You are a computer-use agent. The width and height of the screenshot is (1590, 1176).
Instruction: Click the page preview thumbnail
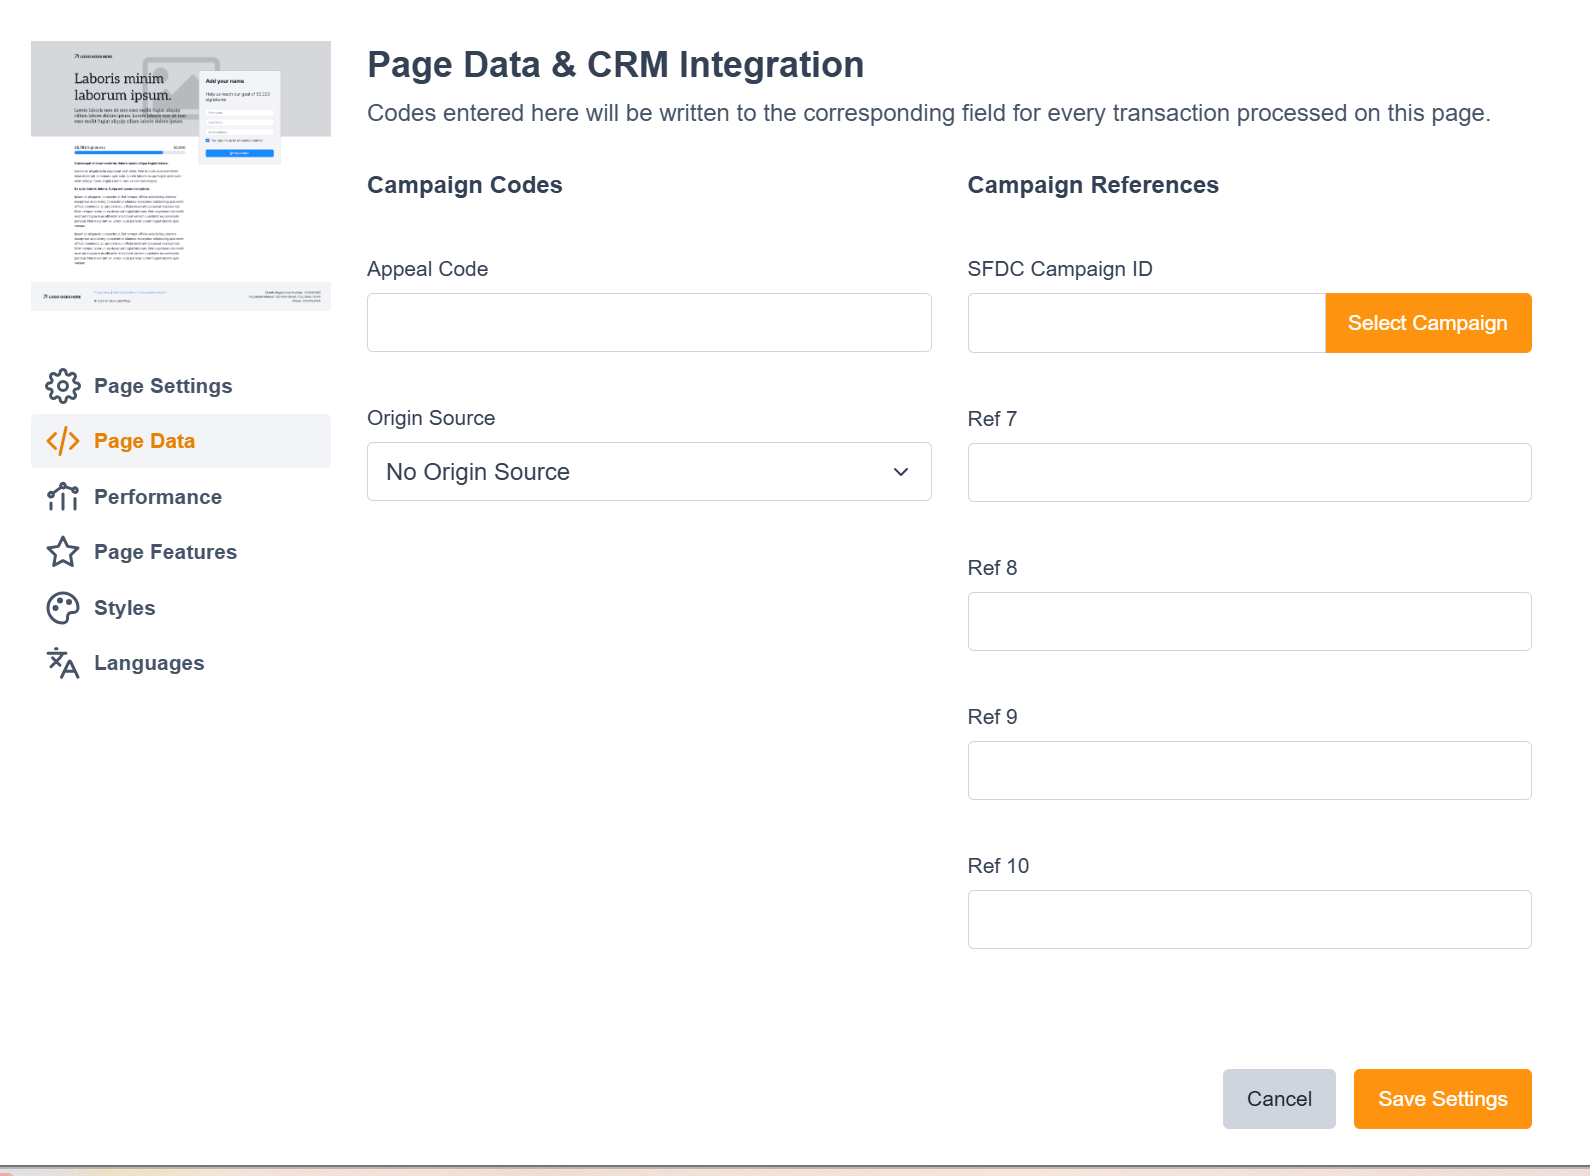[181, 176]
